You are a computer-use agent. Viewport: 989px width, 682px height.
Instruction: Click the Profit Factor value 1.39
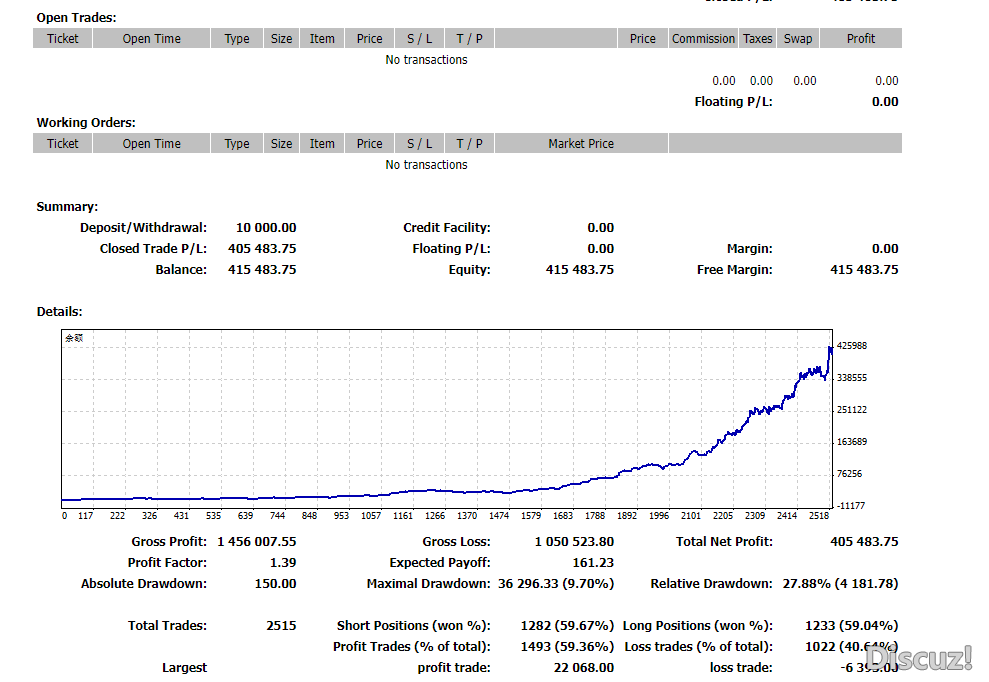pos(283,562)
